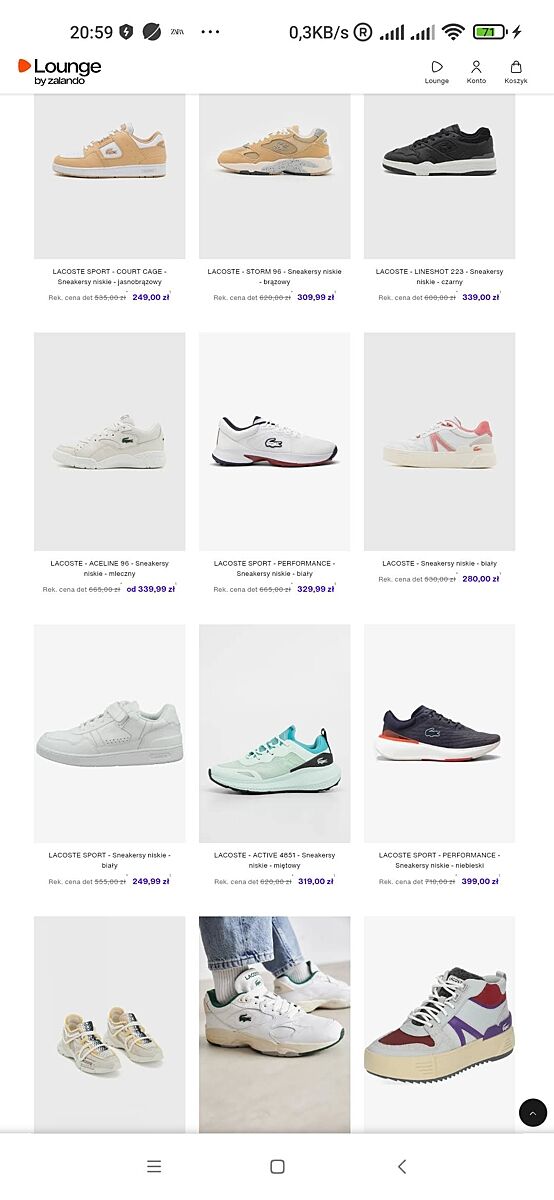Open Lacoste Aceline 96 mleczny product link
This screenshot has height=1200, width=554.
coord(110,568)
